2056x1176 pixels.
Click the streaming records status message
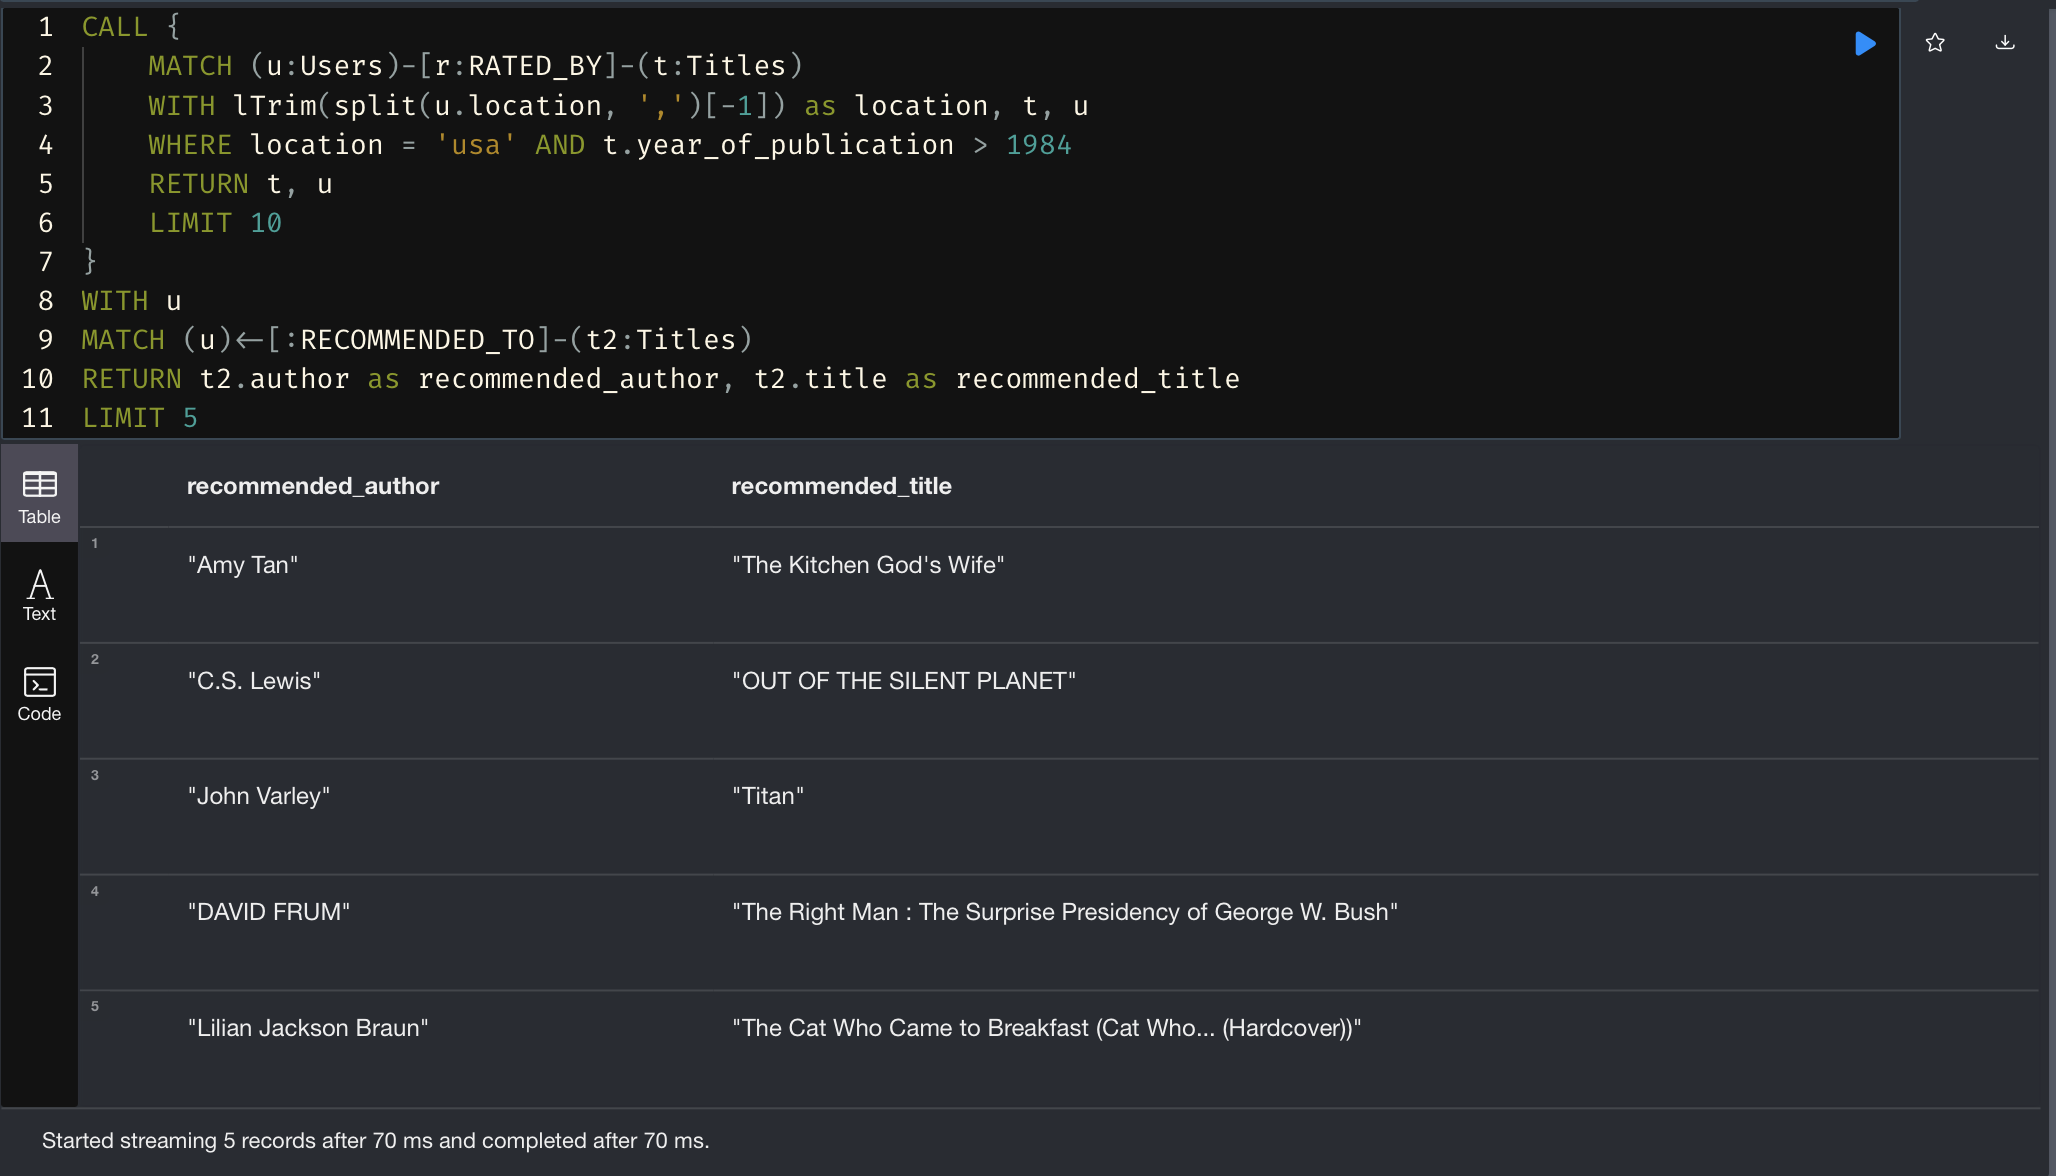[376, 1141]
